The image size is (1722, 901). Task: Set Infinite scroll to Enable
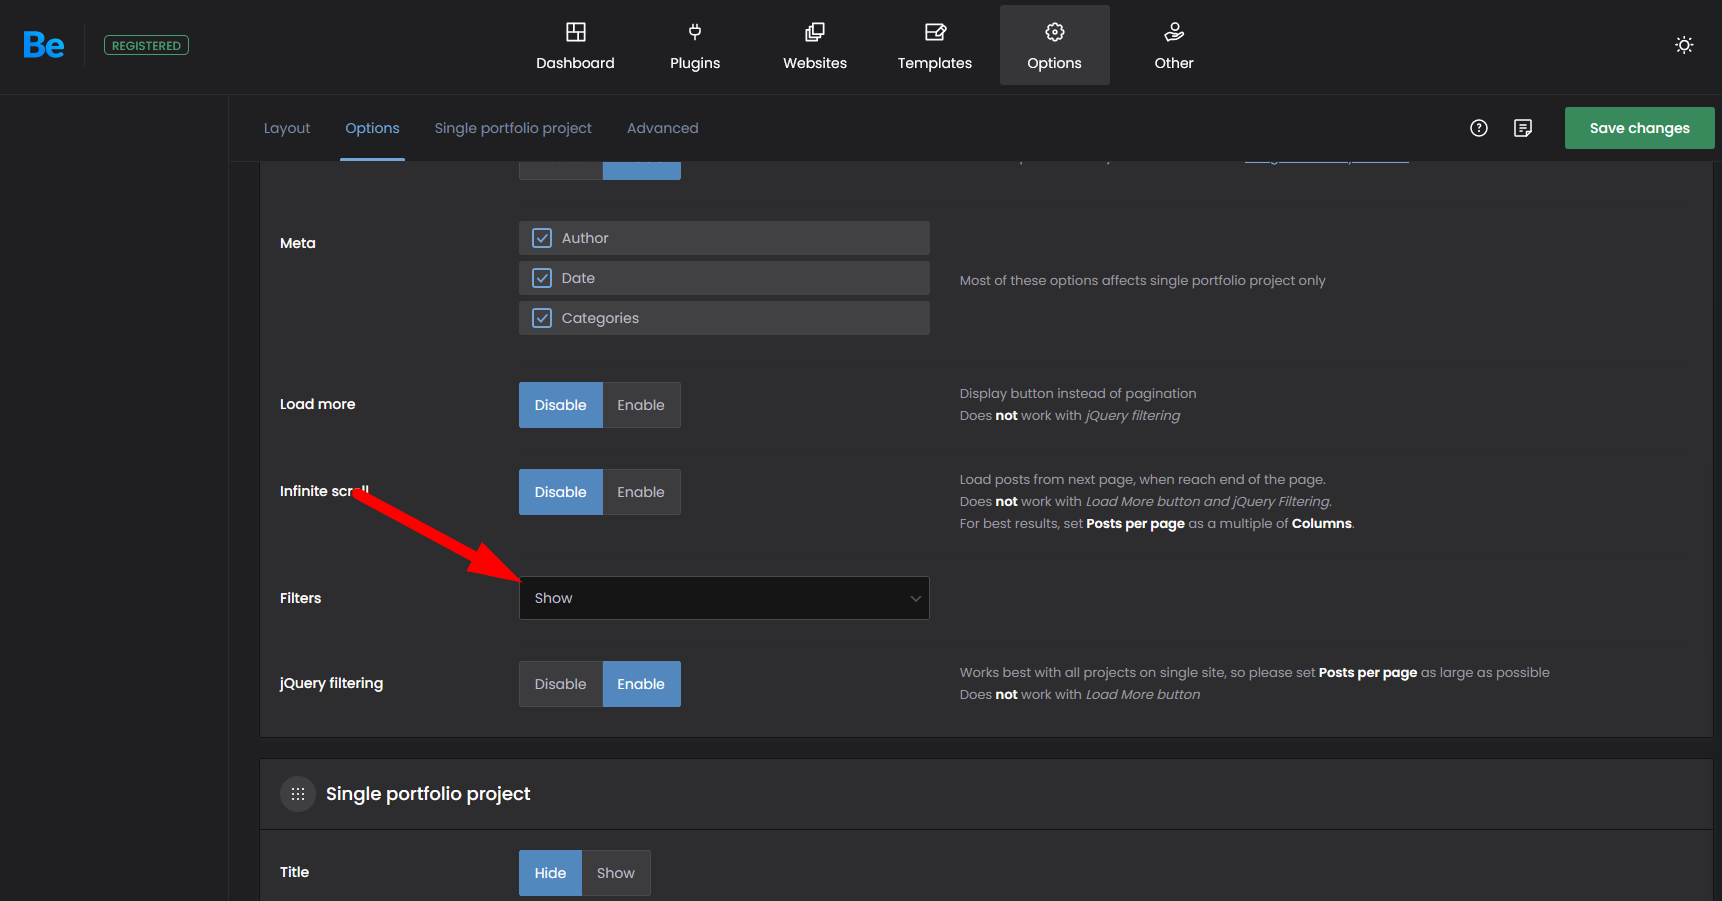click(641, 492)
